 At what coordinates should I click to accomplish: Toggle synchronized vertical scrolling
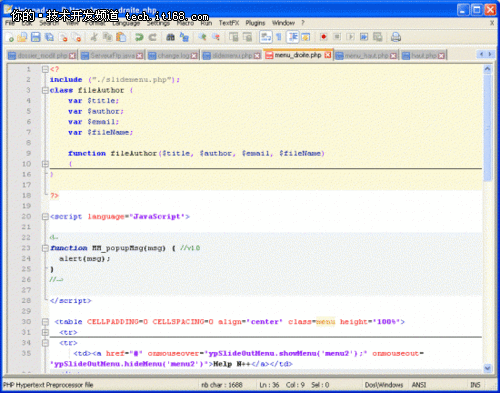tap(234, 37)
